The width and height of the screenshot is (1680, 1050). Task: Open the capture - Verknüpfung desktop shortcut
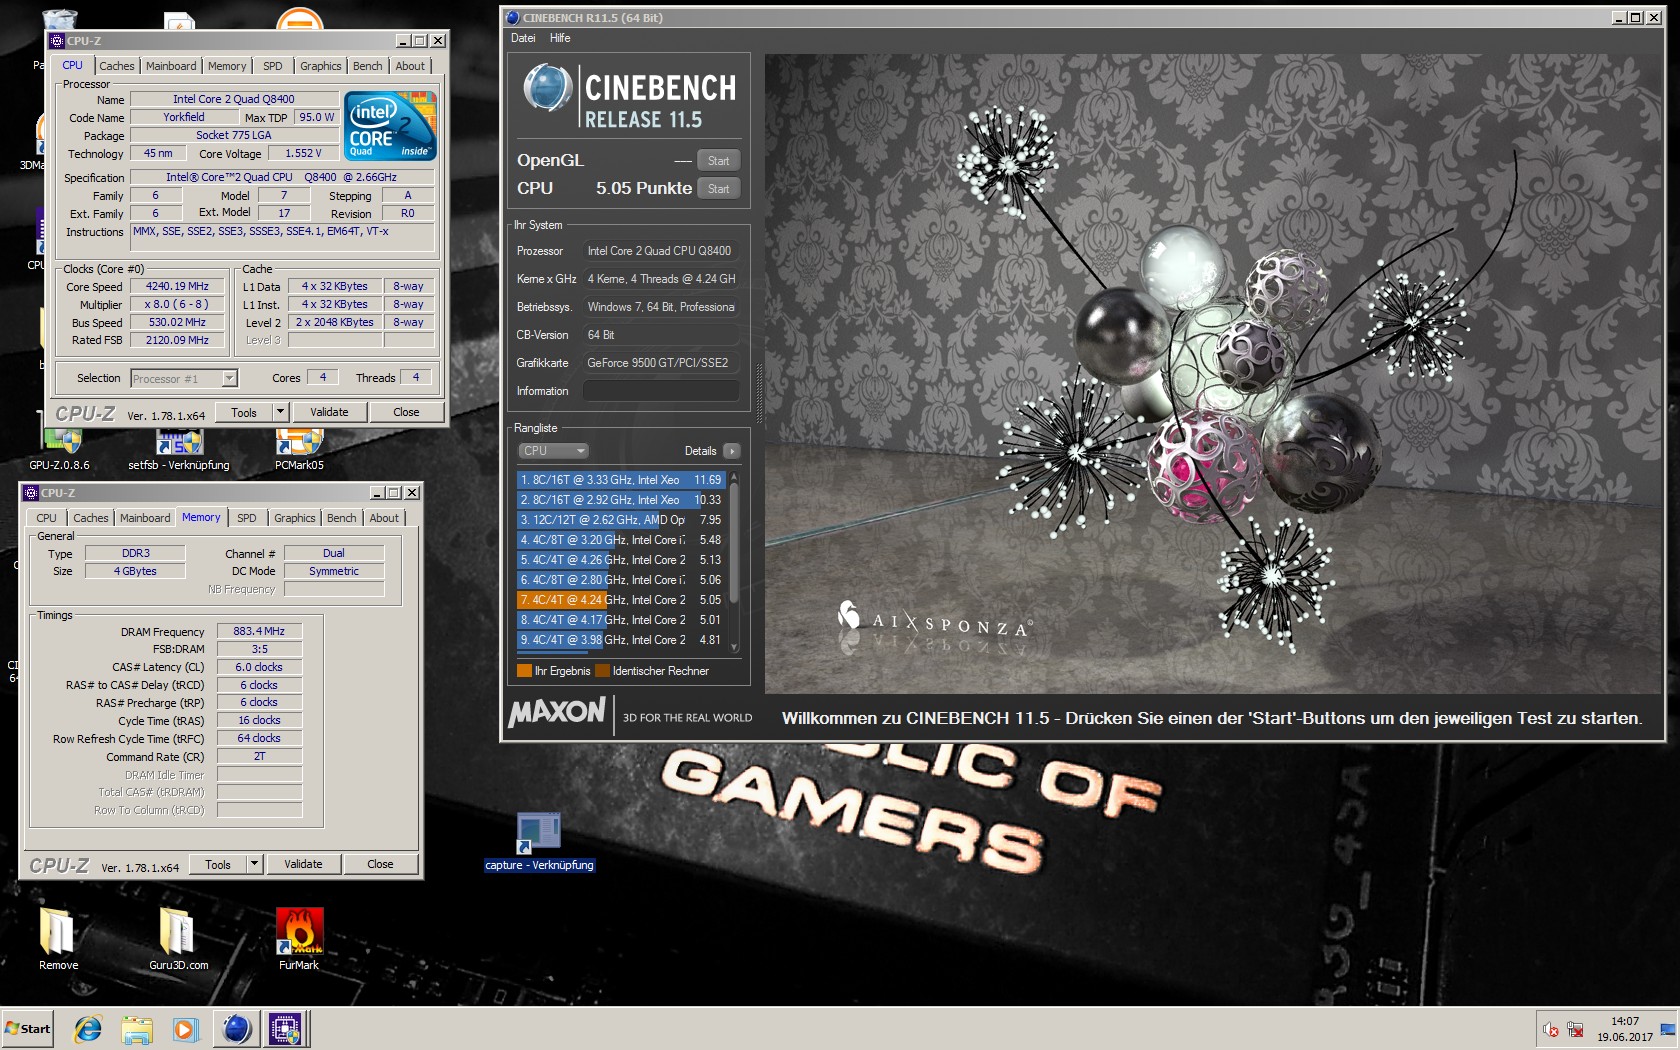click(x=539, y=842)
